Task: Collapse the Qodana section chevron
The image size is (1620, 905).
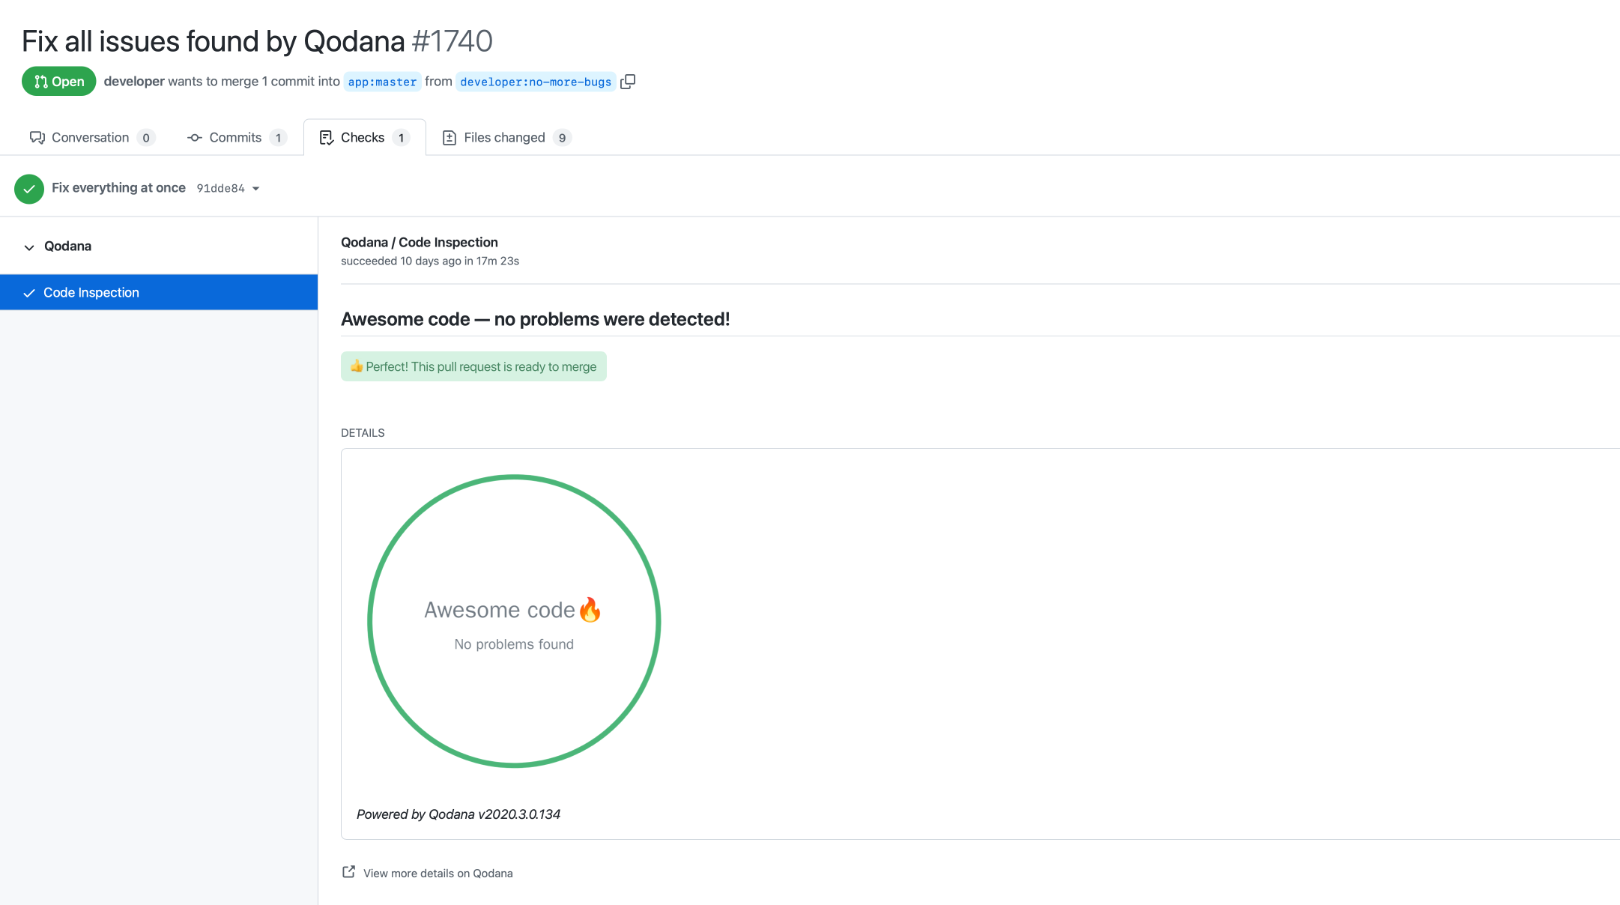Action: pos(29,246)
